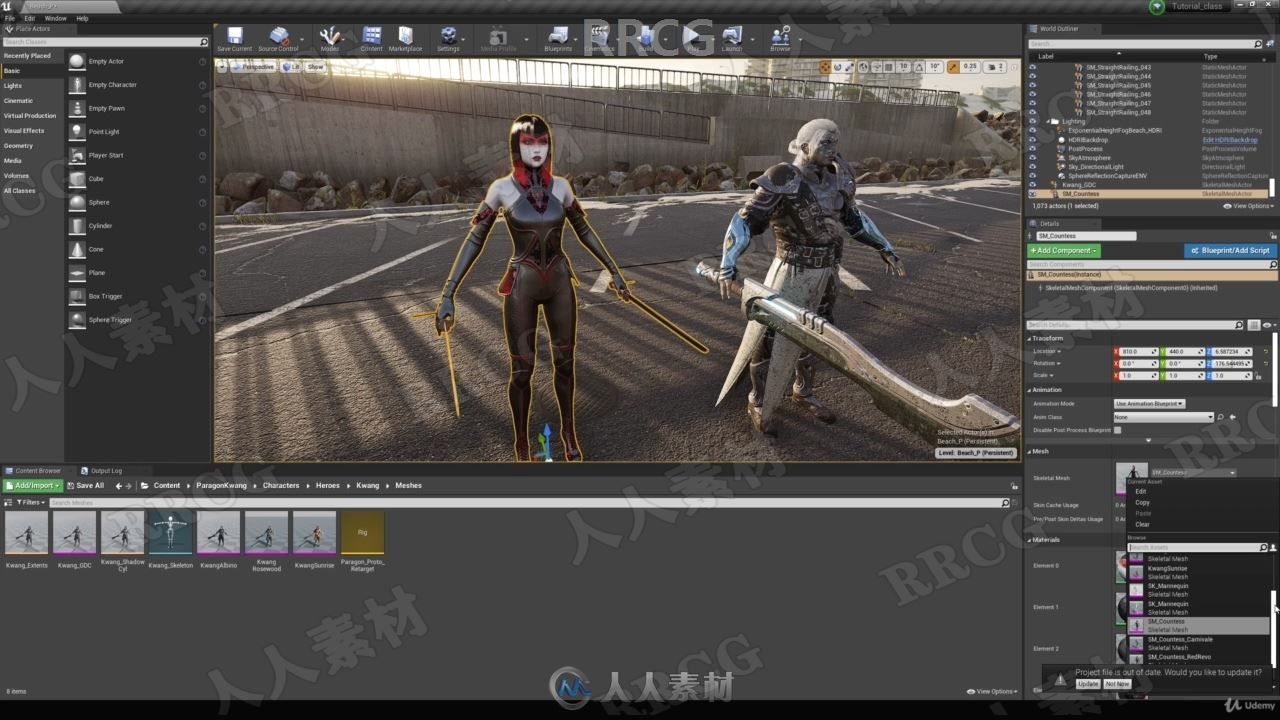The image size is (1280, 720).
Task: Toggle visibility of Sky_DirectionalLight actor
Action: (x=1033, y=167)
